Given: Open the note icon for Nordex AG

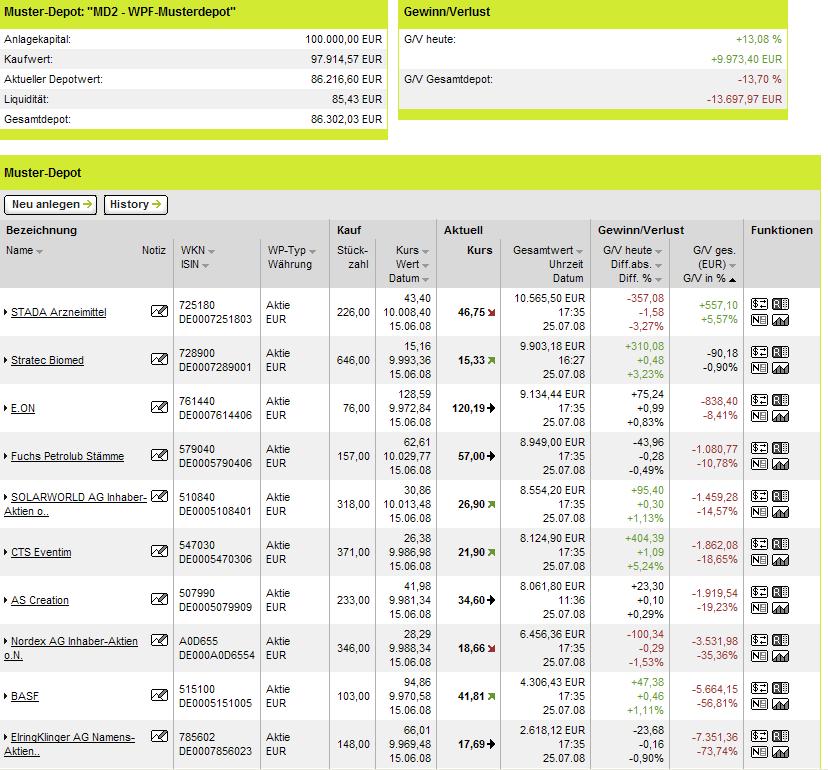Looking at the screenshot, I should coord(159,641).
